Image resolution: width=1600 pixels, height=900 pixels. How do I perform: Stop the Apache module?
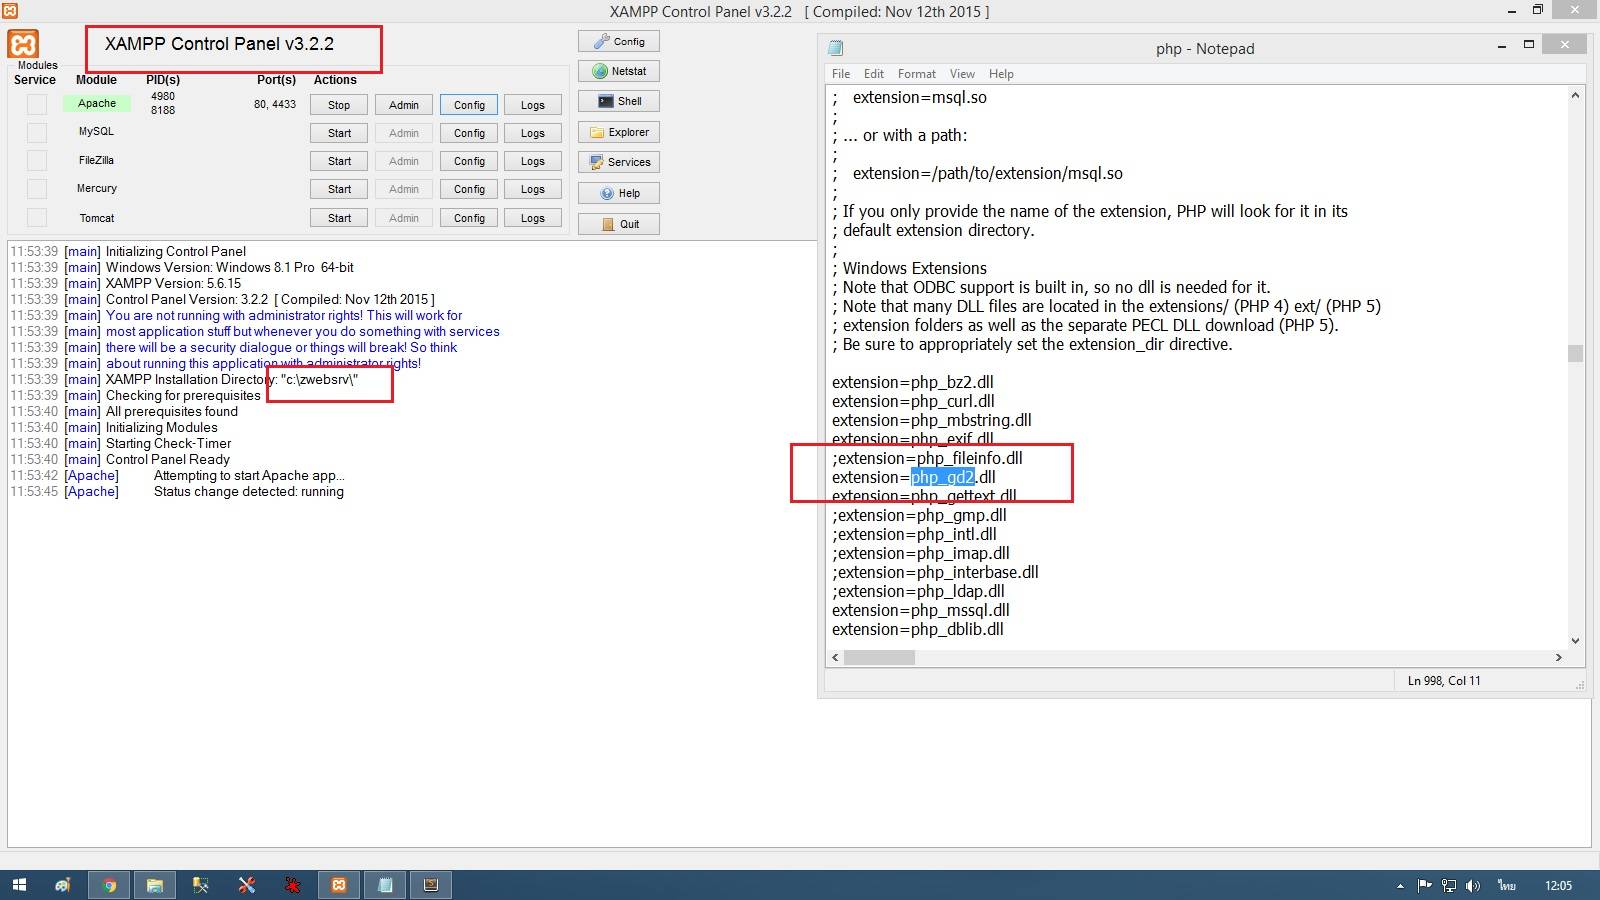[x=339, y=105]
